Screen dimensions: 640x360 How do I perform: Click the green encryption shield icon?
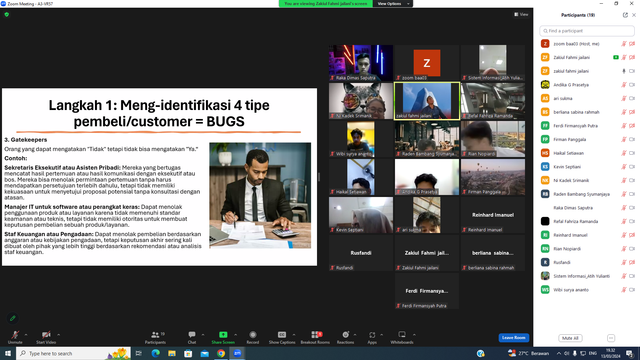(x=7, y=14)
